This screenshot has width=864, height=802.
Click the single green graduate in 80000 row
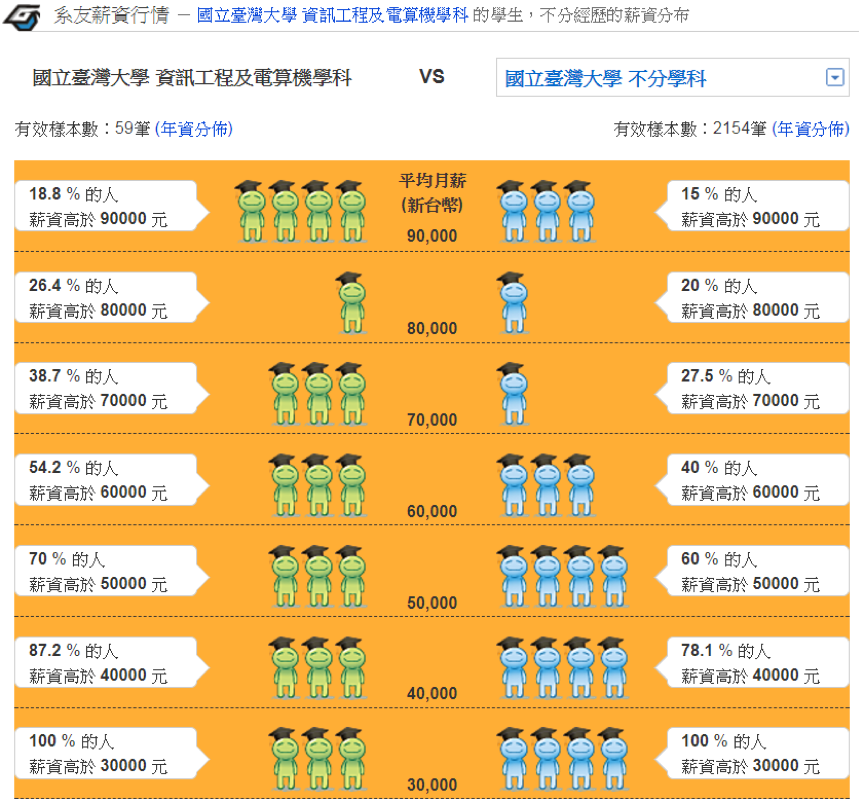coord(352,303)
